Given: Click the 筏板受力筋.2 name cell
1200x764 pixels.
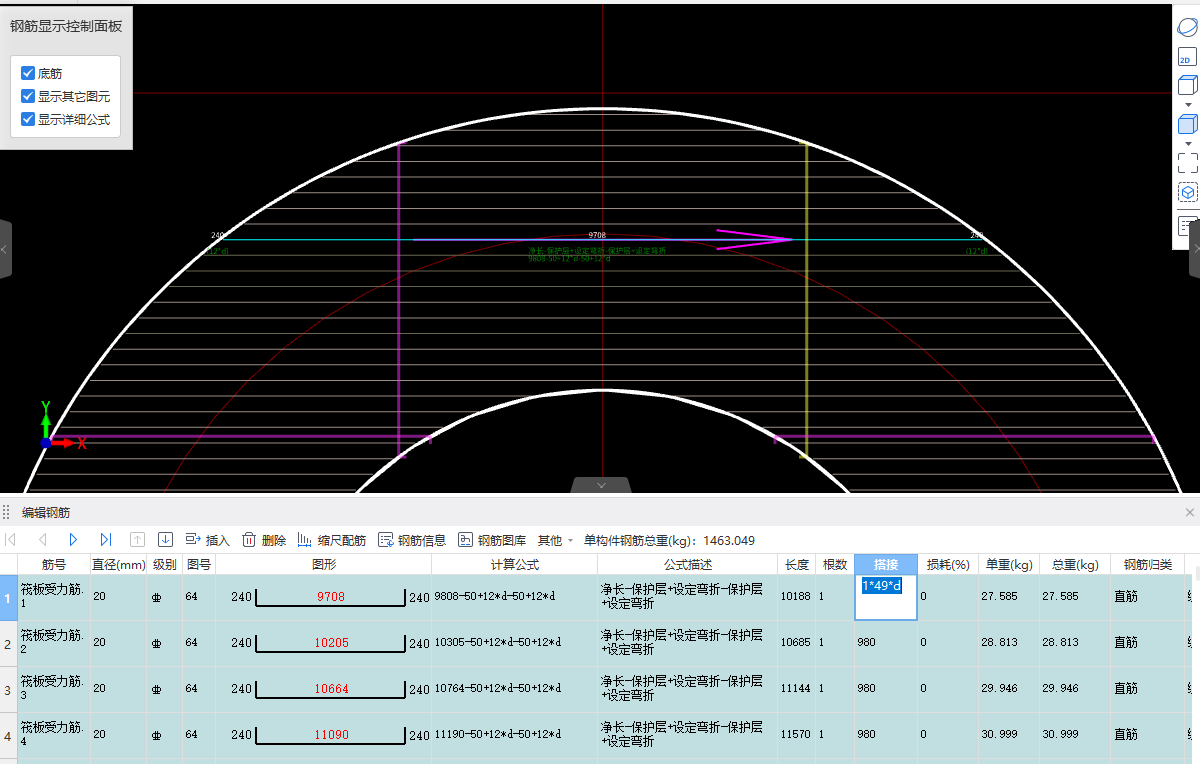Looking at the screenshot, I should (53, 643).
